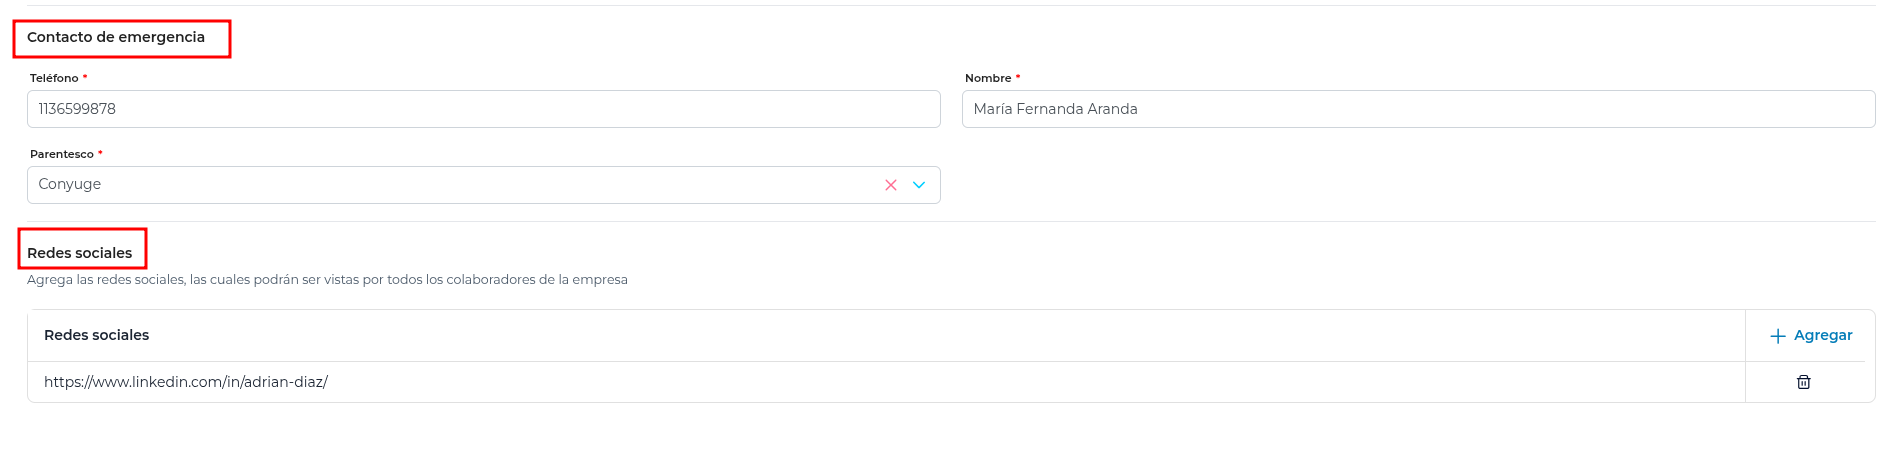Image resolution: width=1898 pixels, height=467 pixels.
Task: Clear the Parentesco selection with the red X
Action: [890, 185]
